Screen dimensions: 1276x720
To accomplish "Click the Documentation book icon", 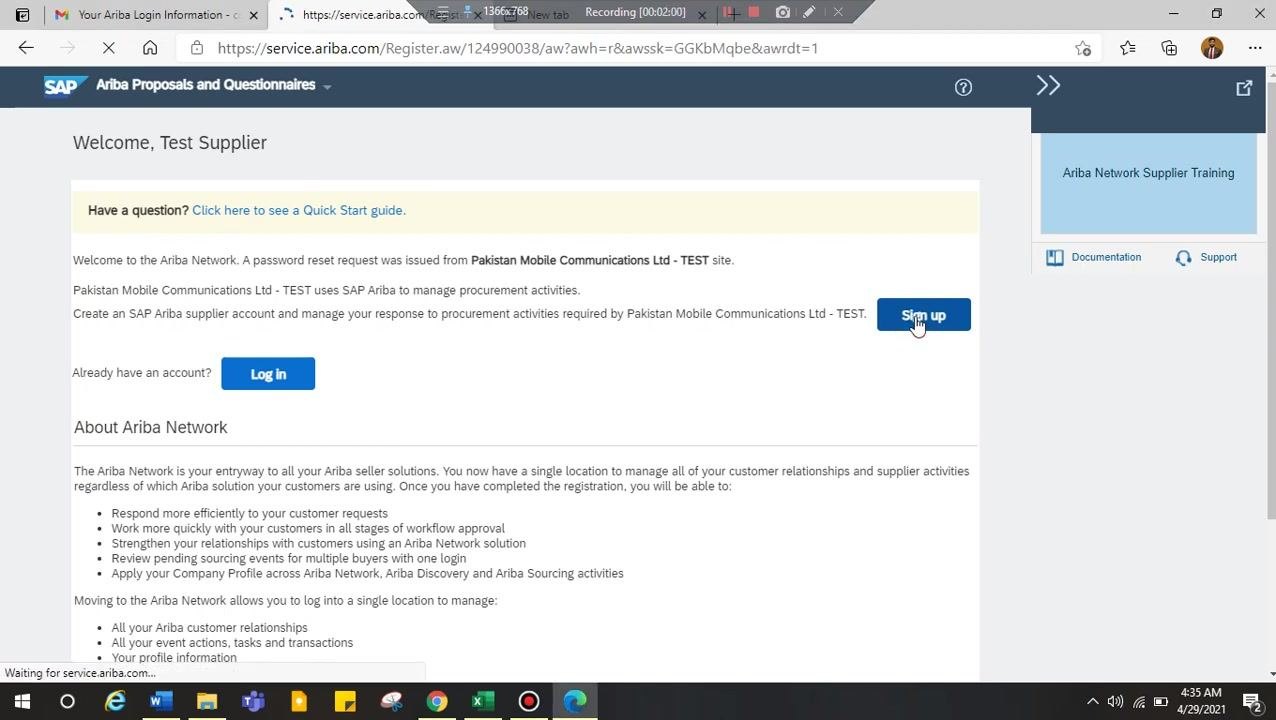I will click(x=1055, y=258).
